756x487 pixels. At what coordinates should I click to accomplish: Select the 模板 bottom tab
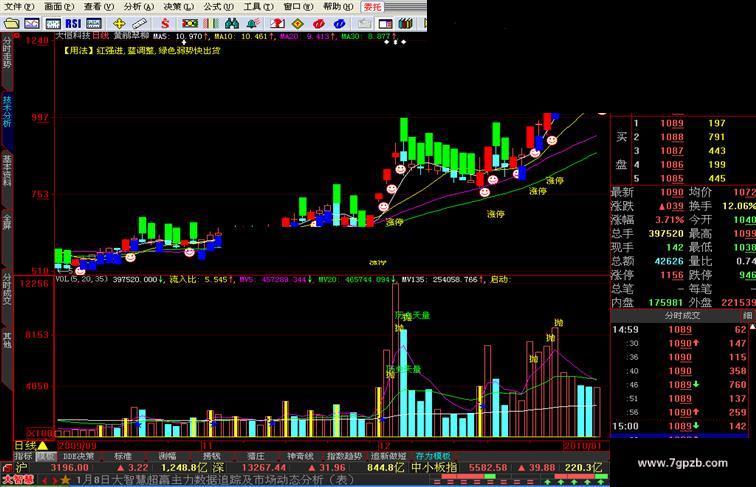[46, 456]
